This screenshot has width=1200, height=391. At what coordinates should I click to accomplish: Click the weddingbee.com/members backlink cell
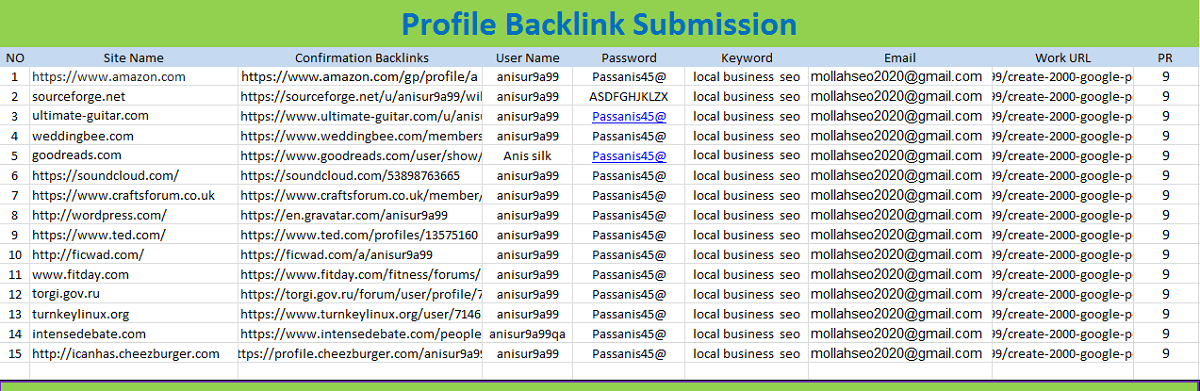[x=360, y=136]
